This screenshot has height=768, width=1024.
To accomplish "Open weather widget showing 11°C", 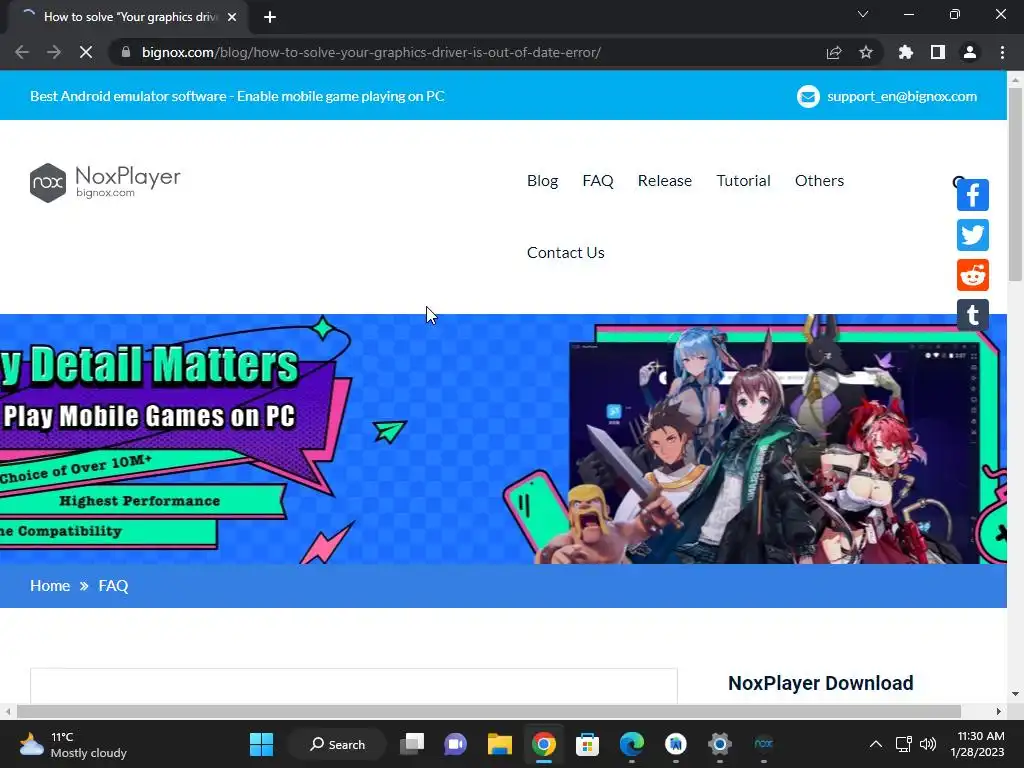I will [x=73, y=744].
